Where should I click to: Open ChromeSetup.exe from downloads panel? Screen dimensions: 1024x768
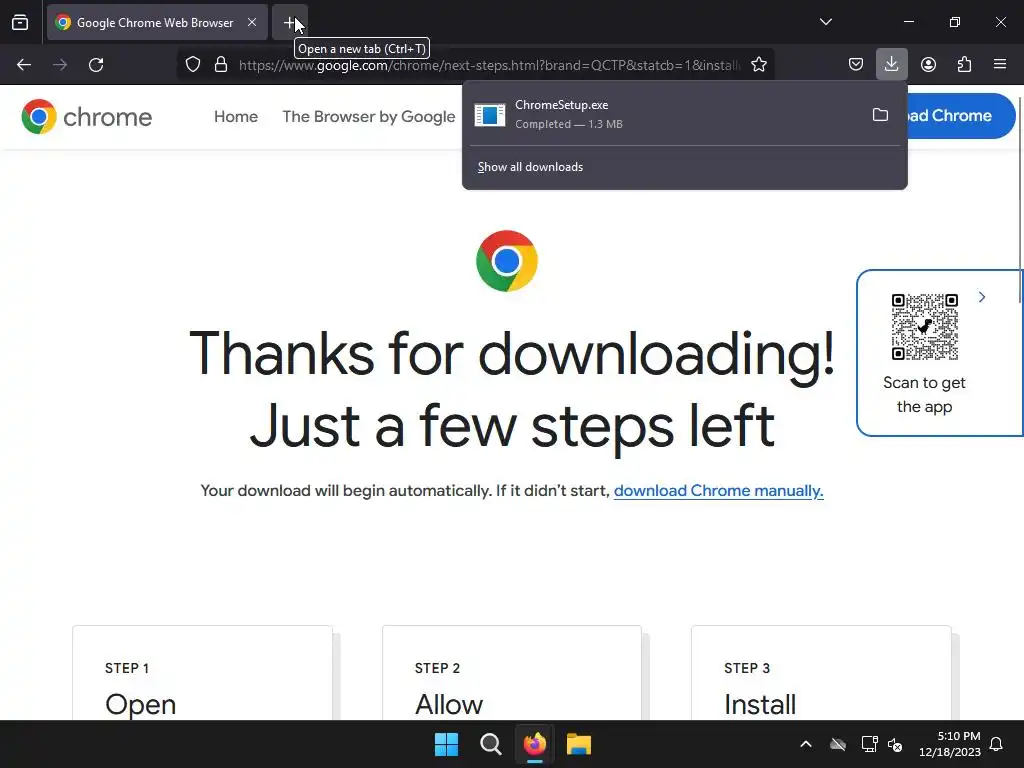(663, 114)
